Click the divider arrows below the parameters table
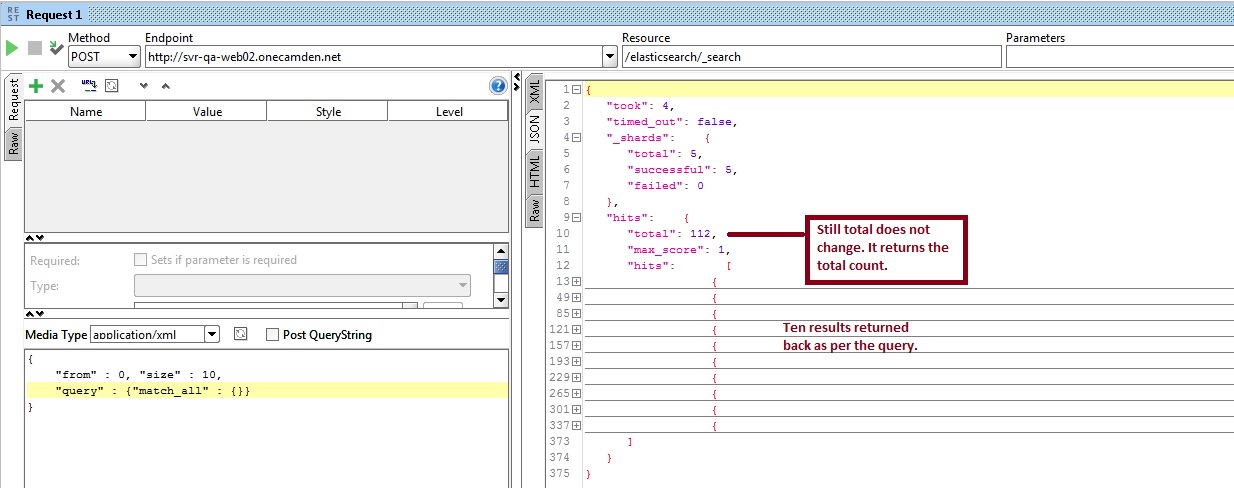 click(x=34, y=237)
